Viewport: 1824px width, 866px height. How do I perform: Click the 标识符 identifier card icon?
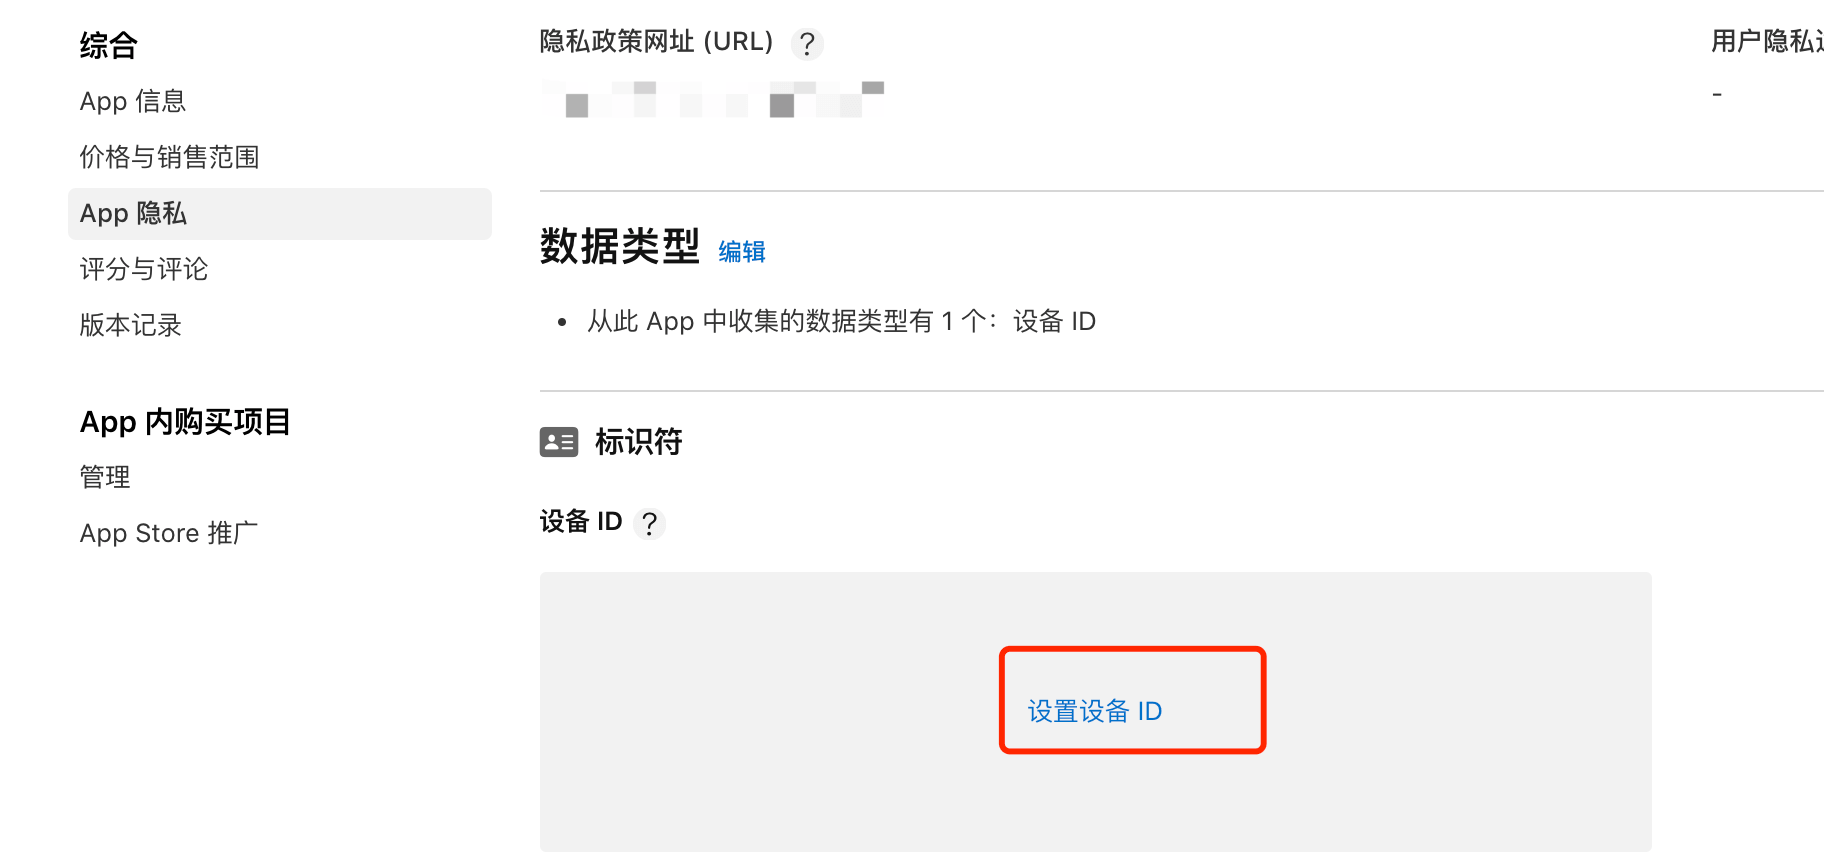coord(557,441)
